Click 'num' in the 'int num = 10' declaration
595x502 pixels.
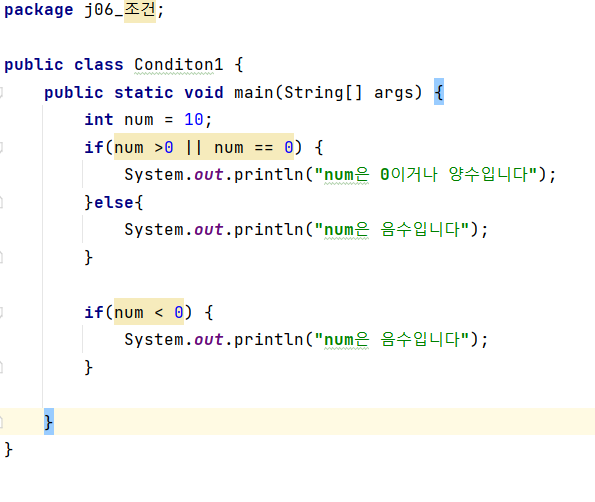pyautogui.click(x=139, y=121)
